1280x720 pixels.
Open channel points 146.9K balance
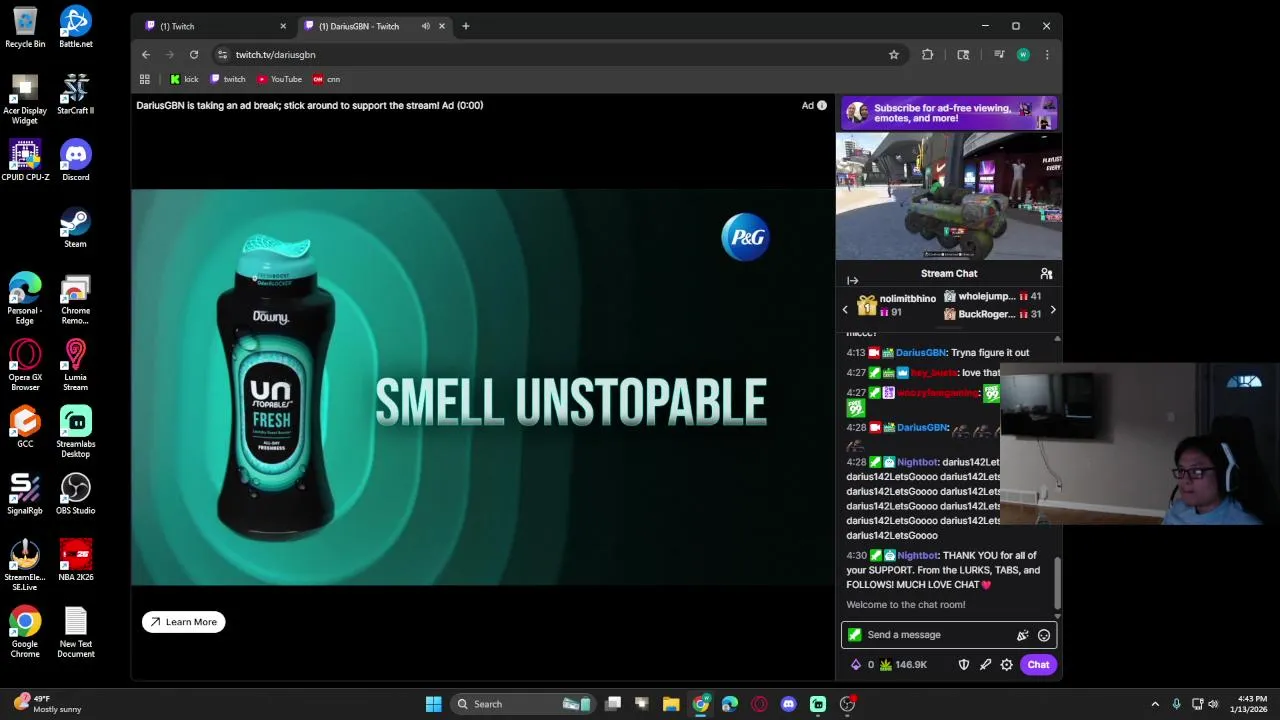(903, 665)
